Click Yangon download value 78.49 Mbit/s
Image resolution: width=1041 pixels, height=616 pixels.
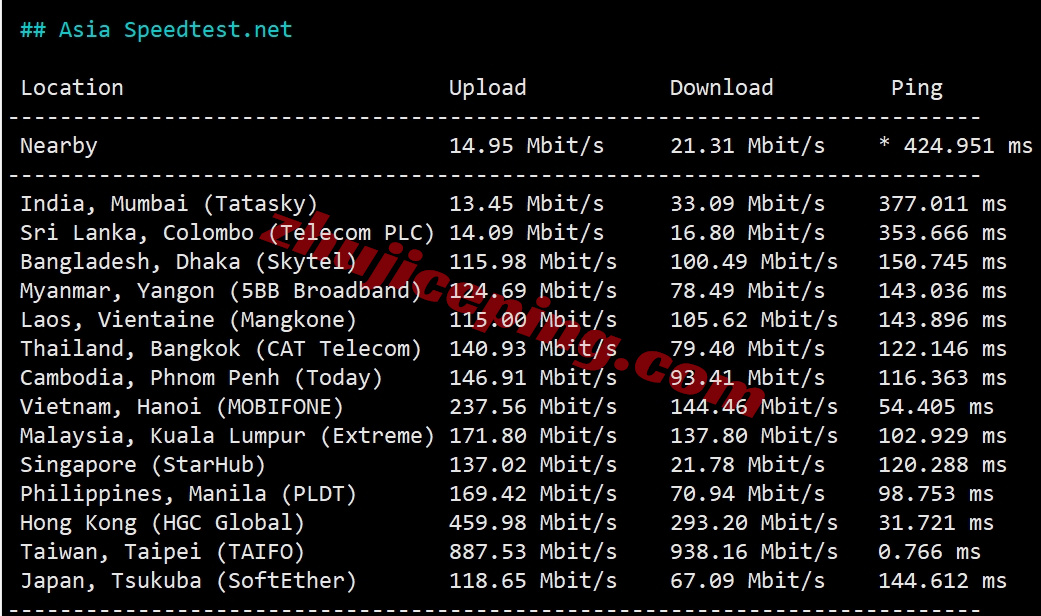click(x=747, y=291)
